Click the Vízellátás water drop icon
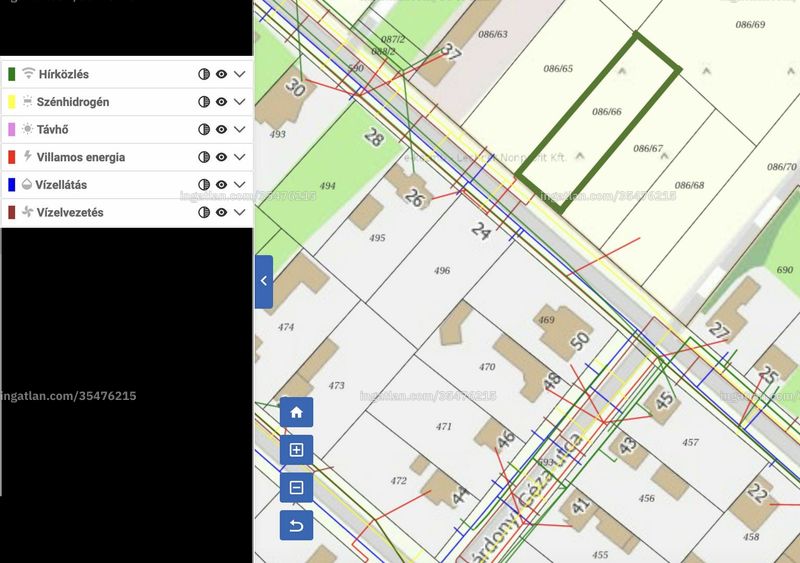 click(27, 184)
